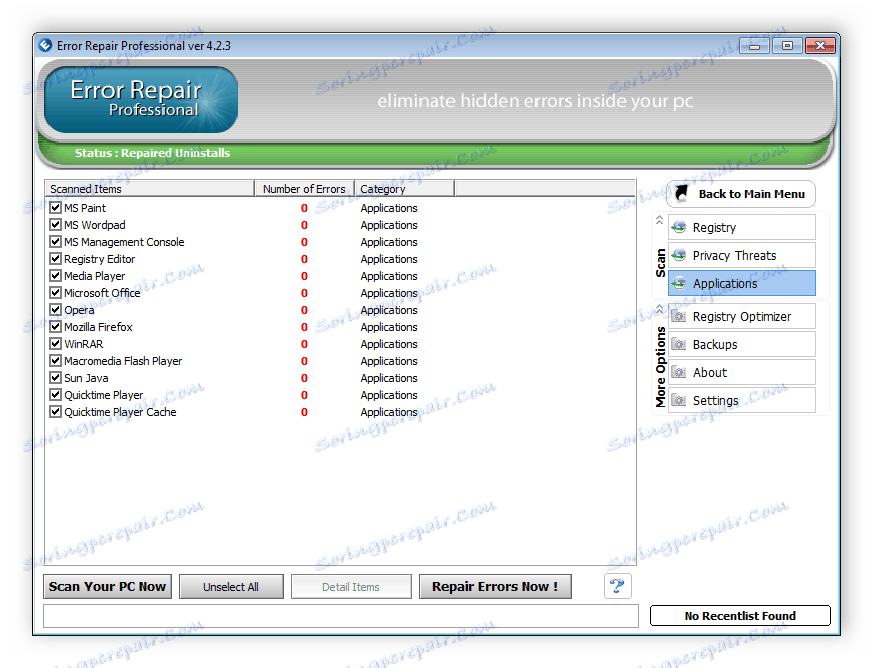Image resolution: width=873 pixels, height=668 pixels.
Task: Uncheck the MS Paint checkbox
Action: [55, 208]
